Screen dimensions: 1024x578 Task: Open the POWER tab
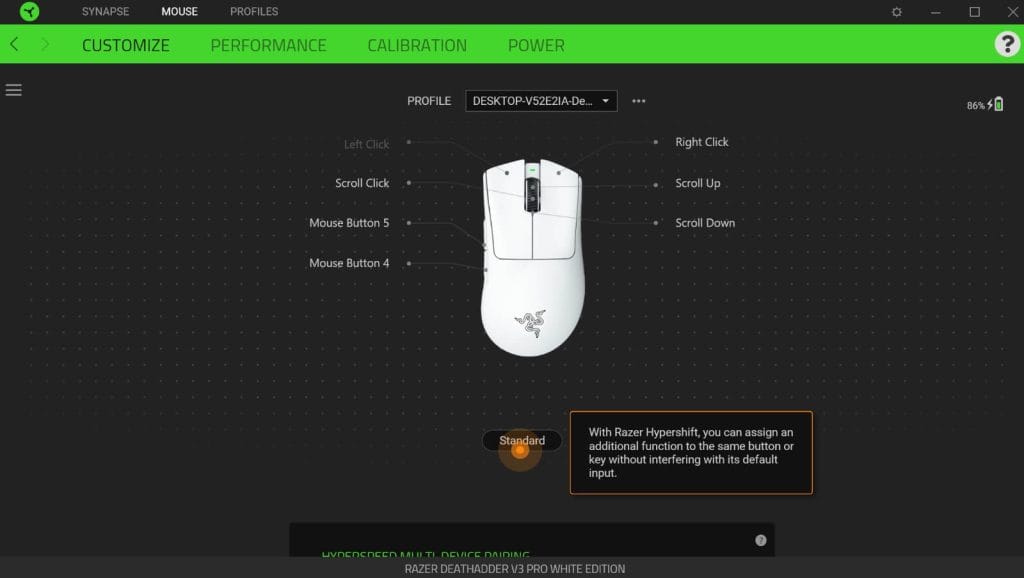(x=536, y=45)
